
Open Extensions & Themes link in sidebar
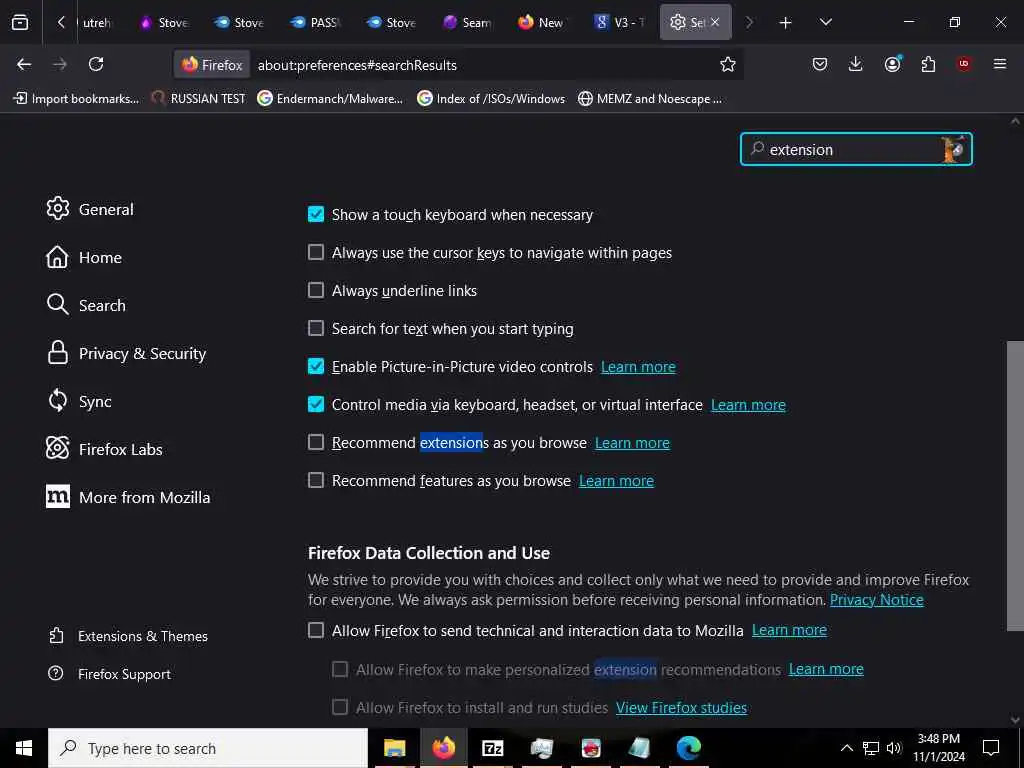[x=129, y=636]
